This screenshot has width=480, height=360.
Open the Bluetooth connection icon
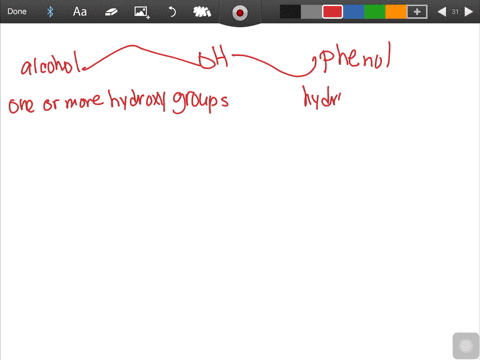[50, 12]
